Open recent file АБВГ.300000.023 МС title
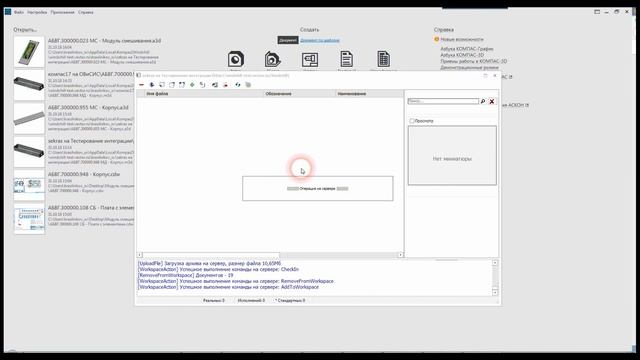The height and width of the screenshot is (360, 640). point(104,41)
